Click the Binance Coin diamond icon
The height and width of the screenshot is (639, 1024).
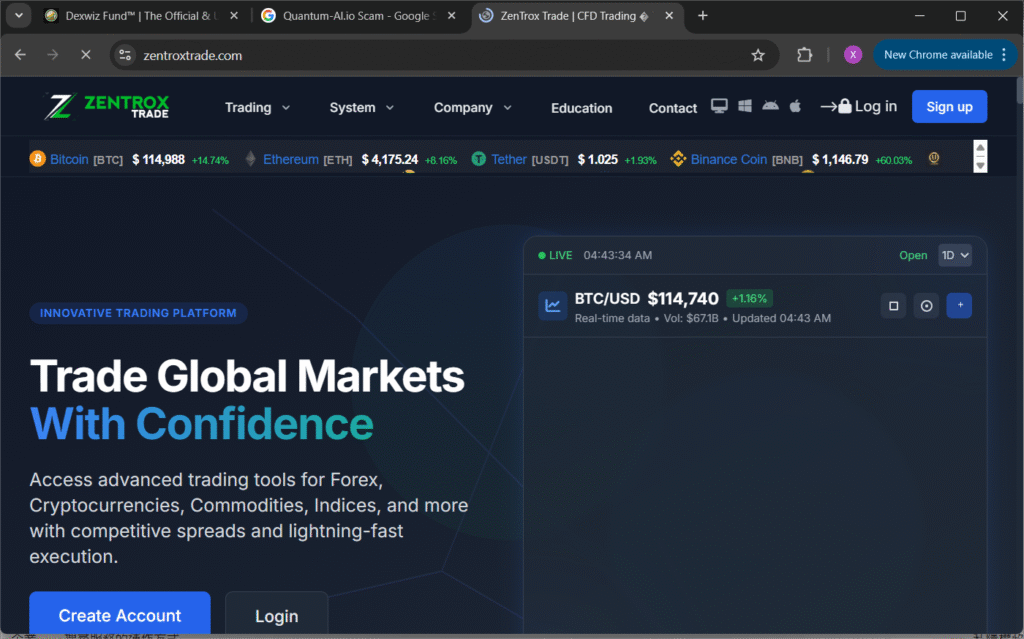[678, 159]
